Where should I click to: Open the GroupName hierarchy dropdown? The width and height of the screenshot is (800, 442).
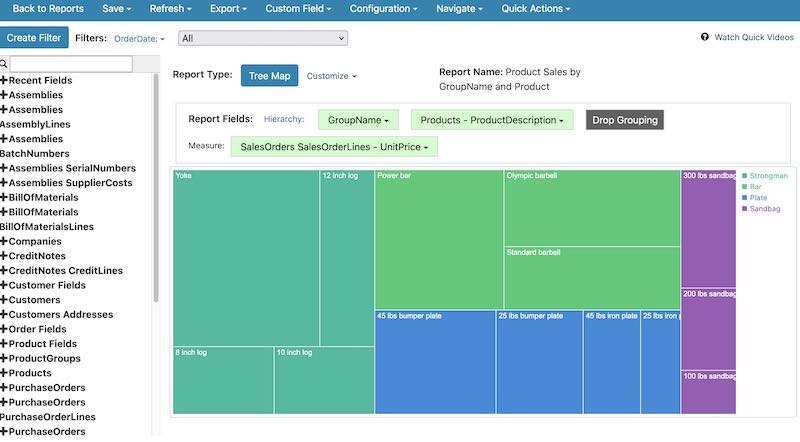(358, 120)
